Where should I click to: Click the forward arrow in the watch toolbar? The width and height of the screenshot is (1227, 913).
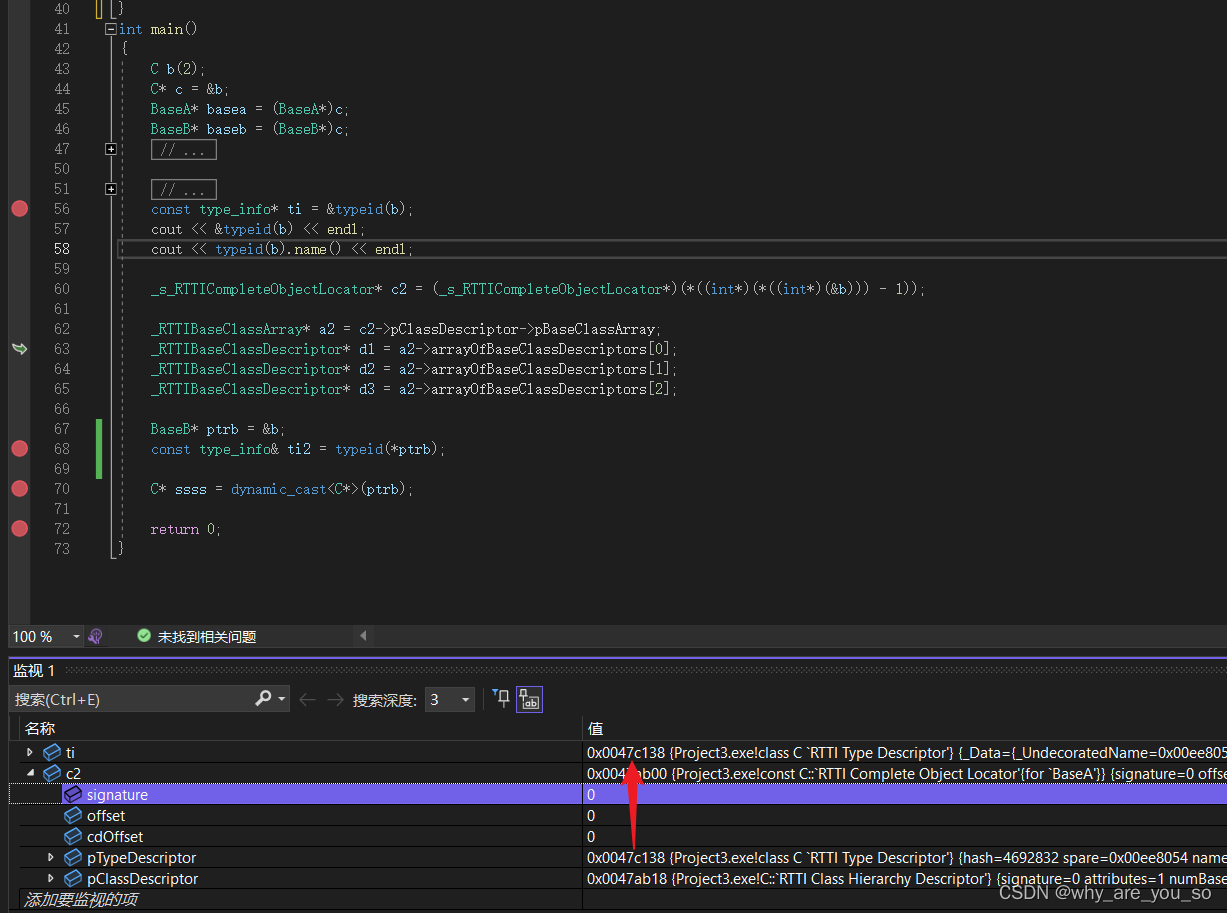point(334,699)
